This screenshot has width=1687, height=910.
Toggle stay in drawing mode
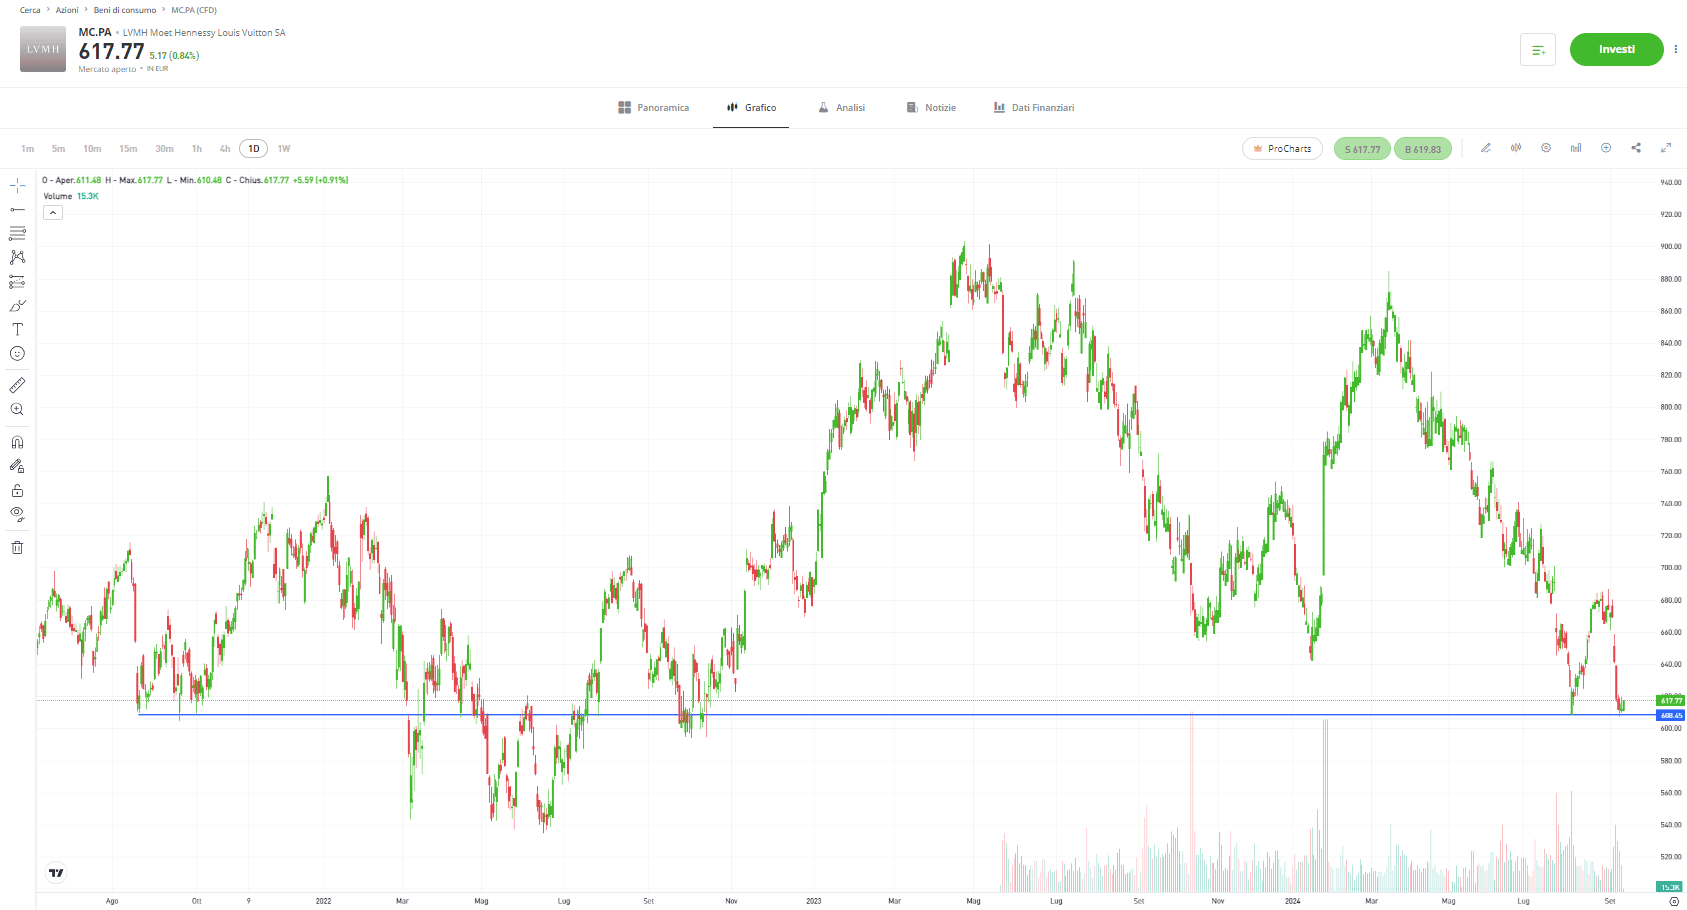coord(17,466)
